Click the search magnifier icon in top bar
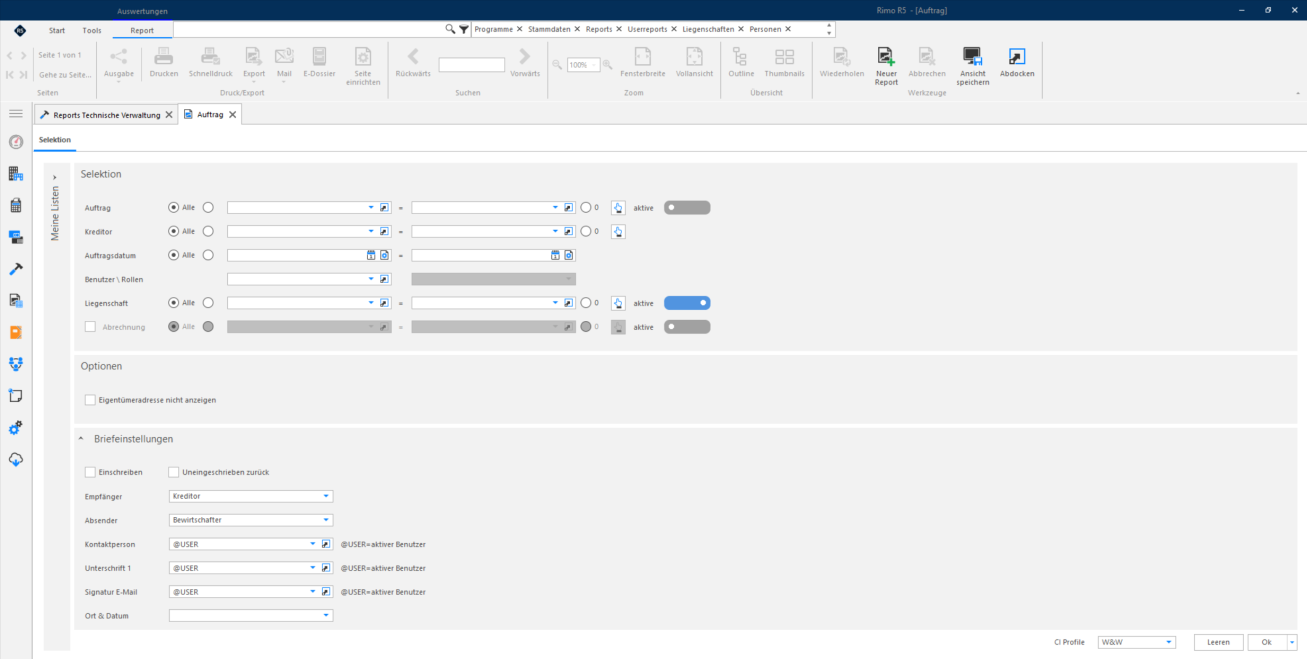 pyautogui.click(x=450, y=30)
